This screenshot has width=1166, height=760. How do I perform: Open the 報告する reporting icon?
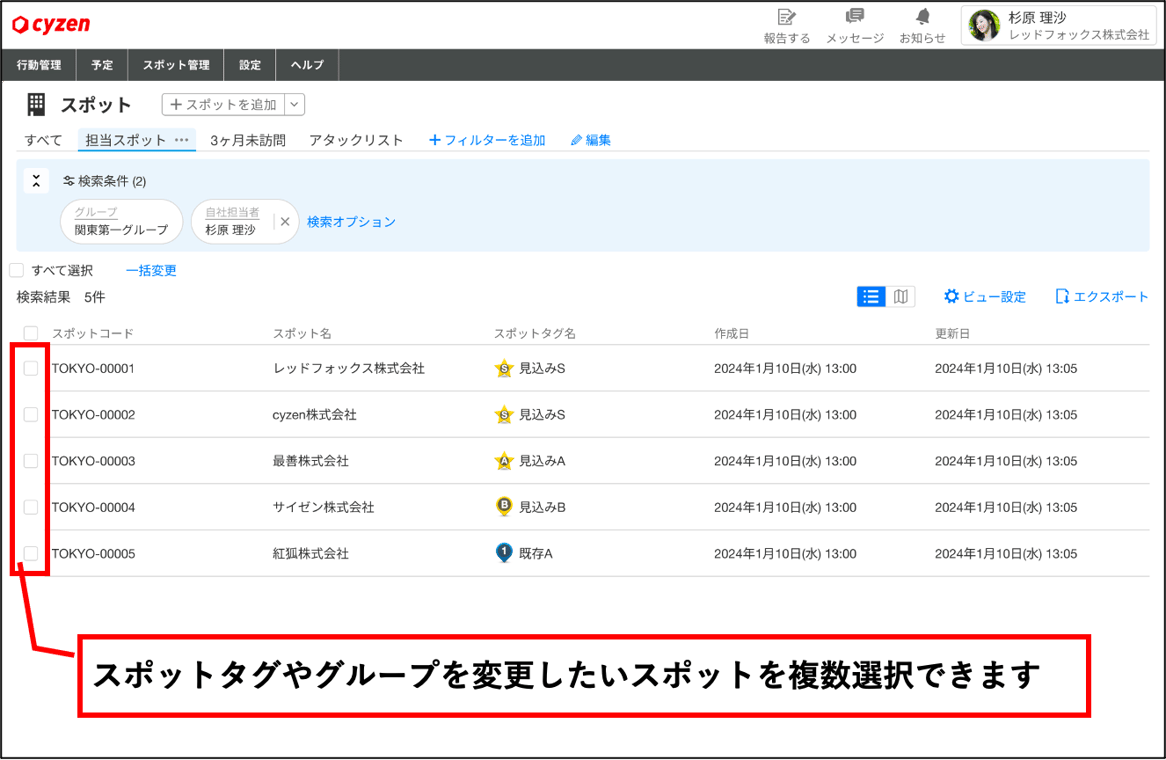[786, 25]
